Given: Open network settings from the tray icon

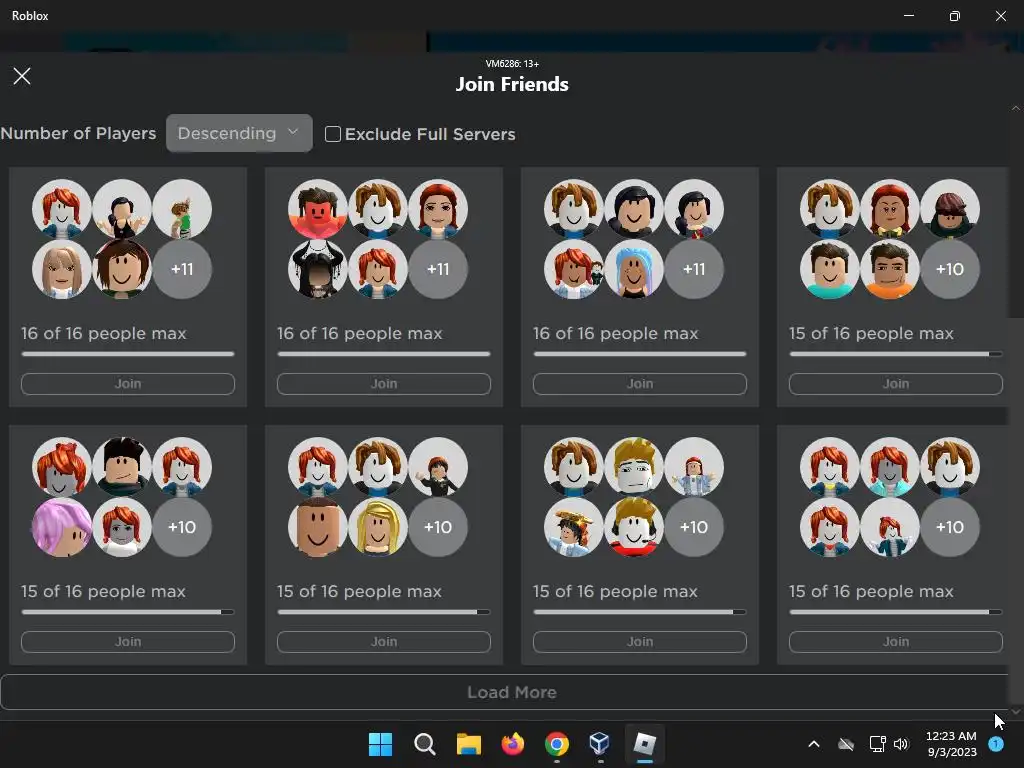Looking at the screenshot, I should click(877, 744).
